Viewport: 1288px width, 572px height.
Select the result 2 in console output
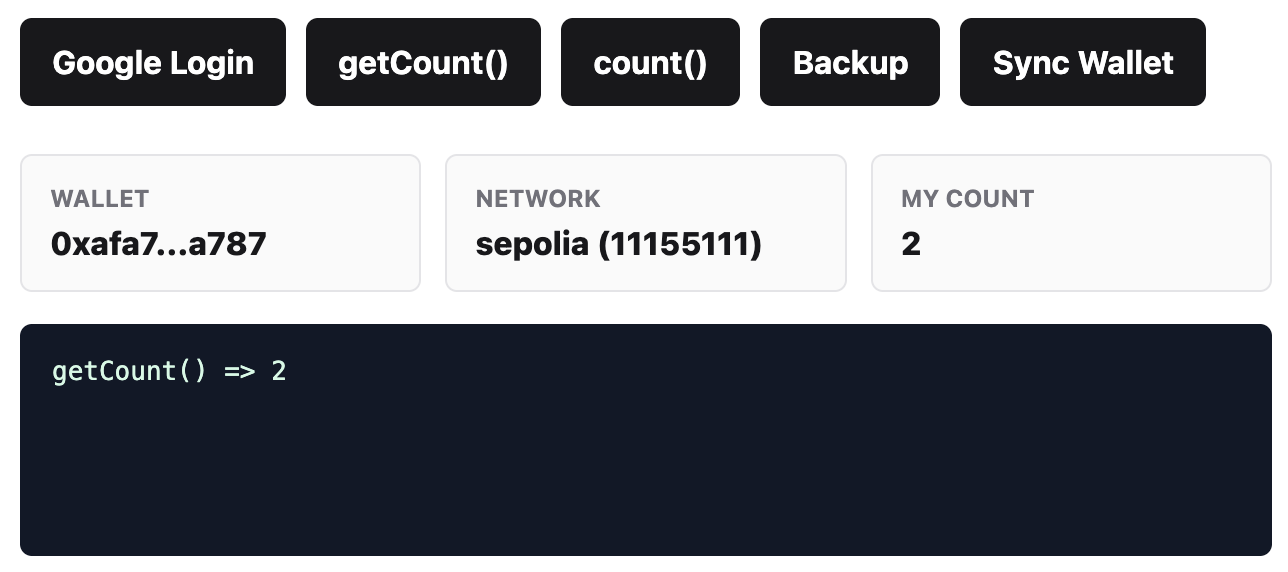click(279, 371)
